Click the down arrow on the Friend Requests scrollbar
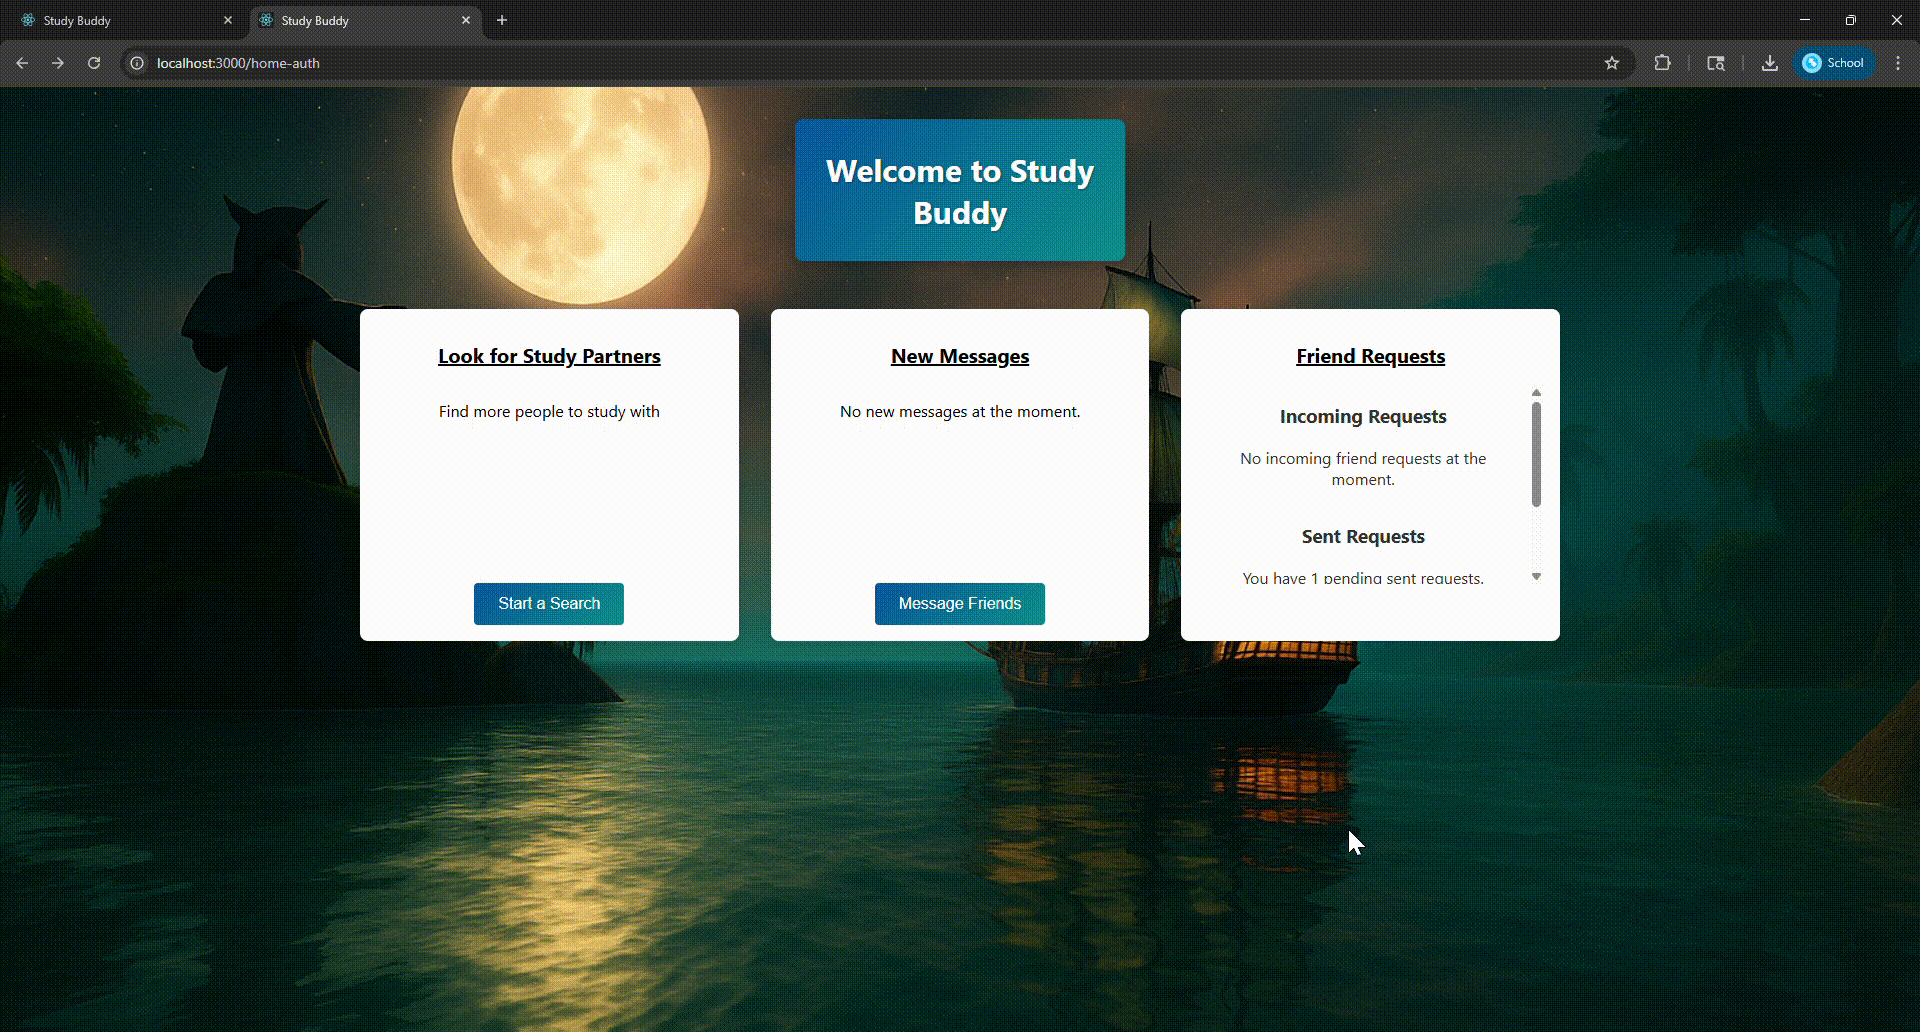Image resolution: width=1920 pixels, height=1032 pixels. (1536, 576)
